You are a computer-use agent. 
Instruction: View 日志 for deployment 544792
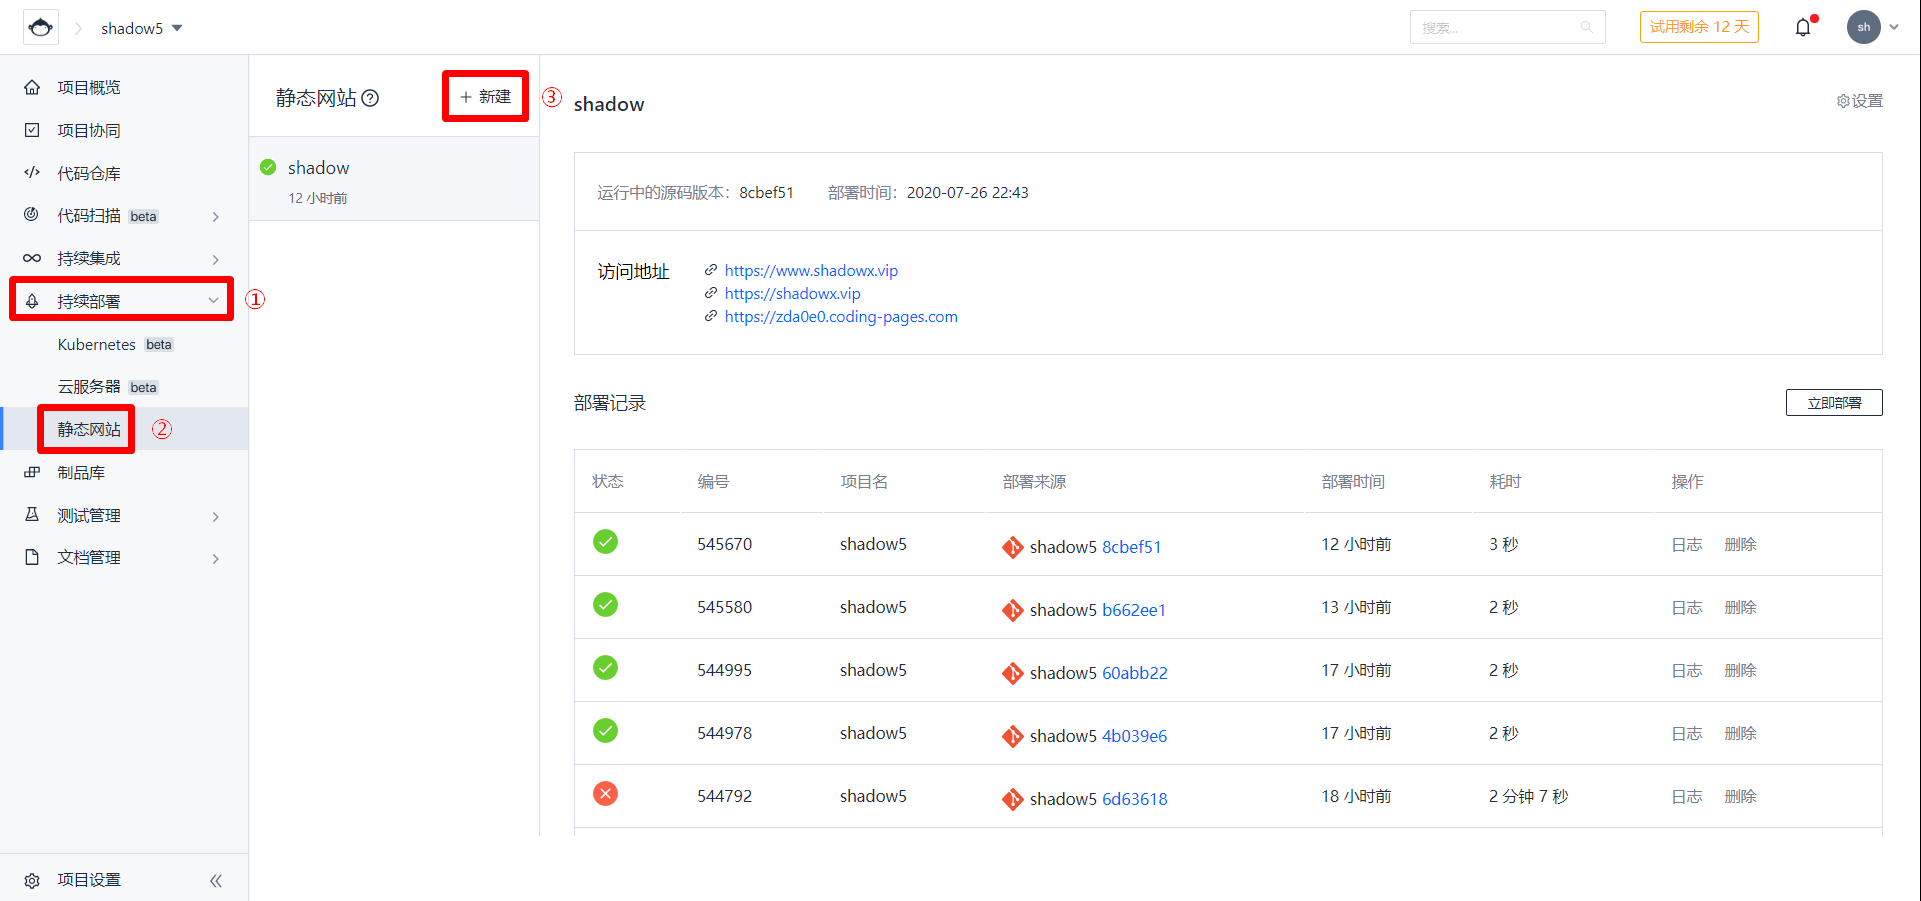[1687, 796]
